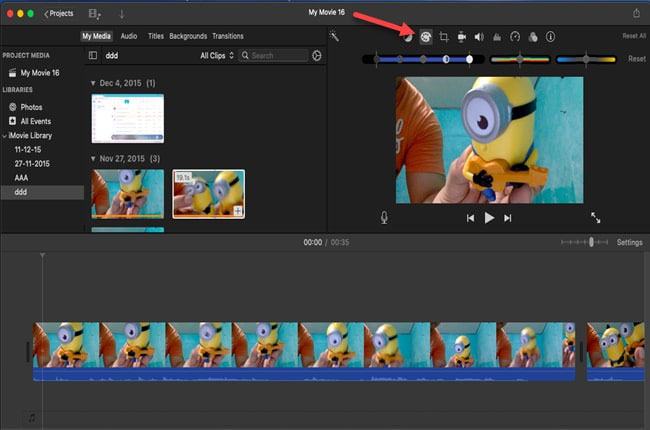Collapse the Nov 27, 2015 group

(93, 159)
